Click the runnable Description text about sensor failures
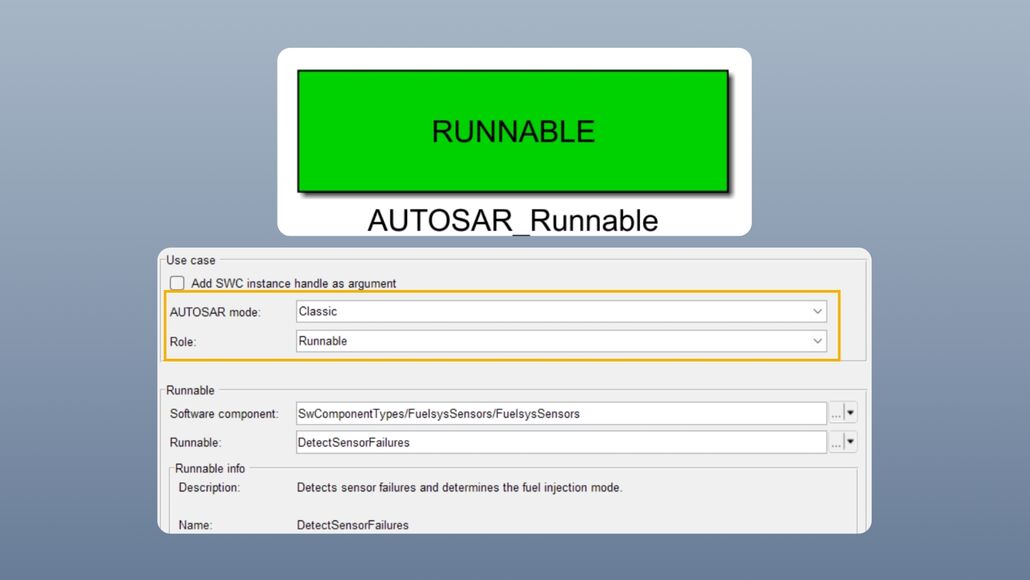Image resolution: width=1030 pixels, height=580 pixels. pyautogui.click(x=459, y=488)
